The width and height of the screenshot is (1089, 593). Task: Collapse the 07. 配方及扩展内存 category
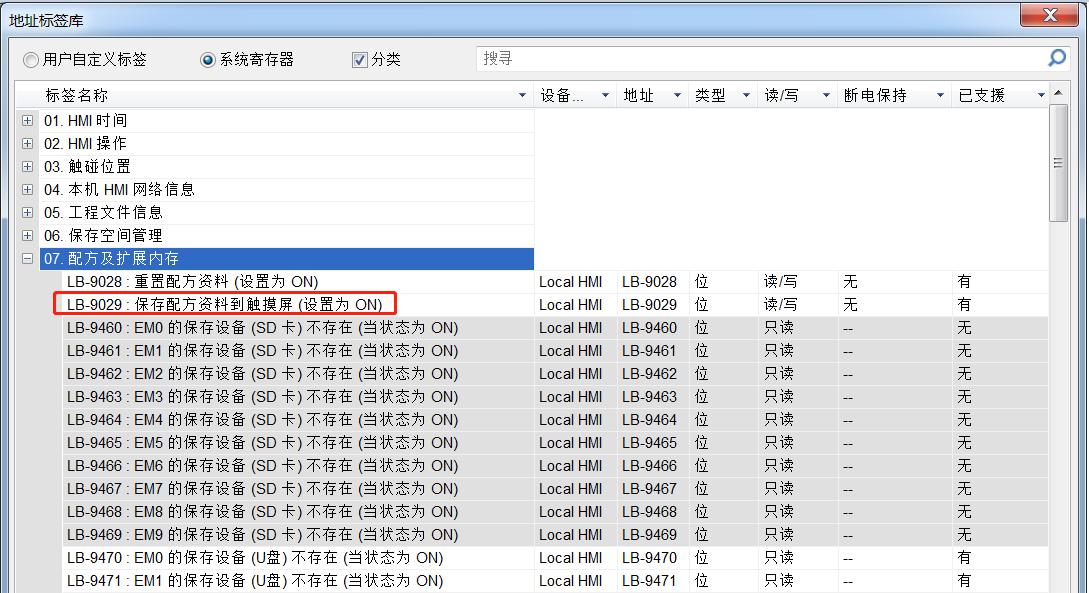pyautogui.click(x=27, y=258)
